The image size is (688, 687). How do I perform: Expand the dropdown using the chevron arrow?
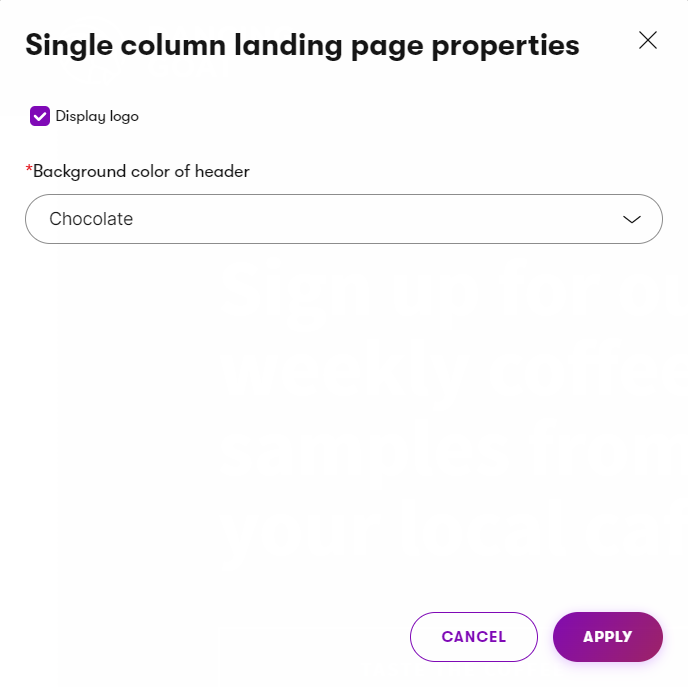[632, 220]
